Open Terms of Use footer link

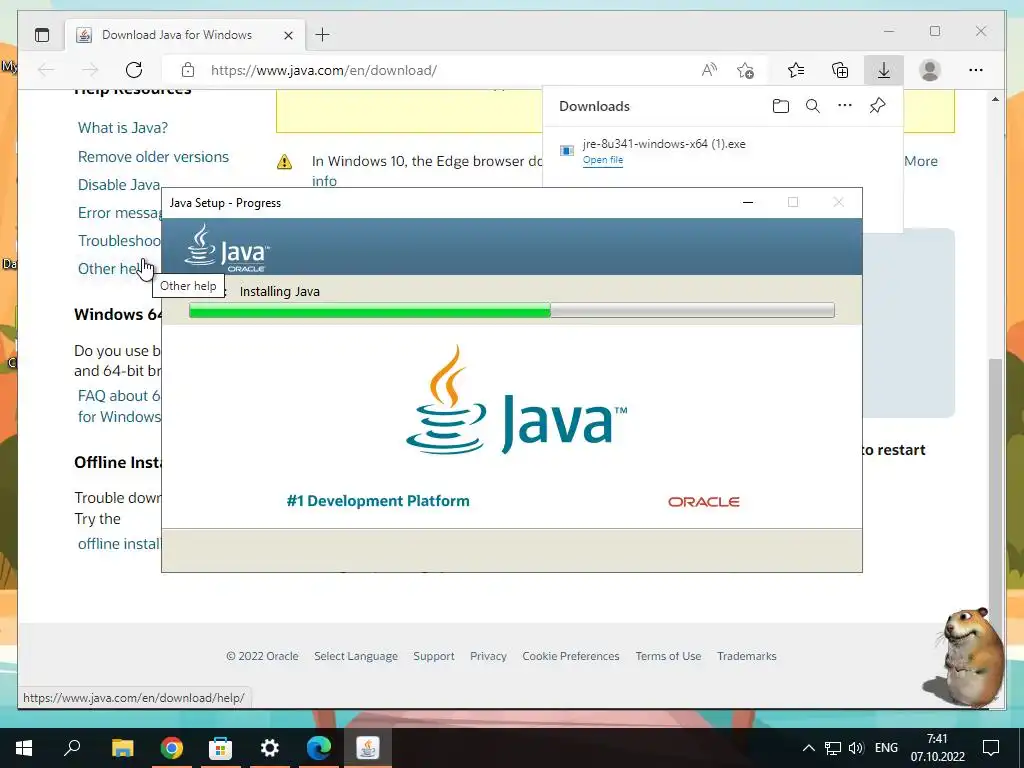668,656
